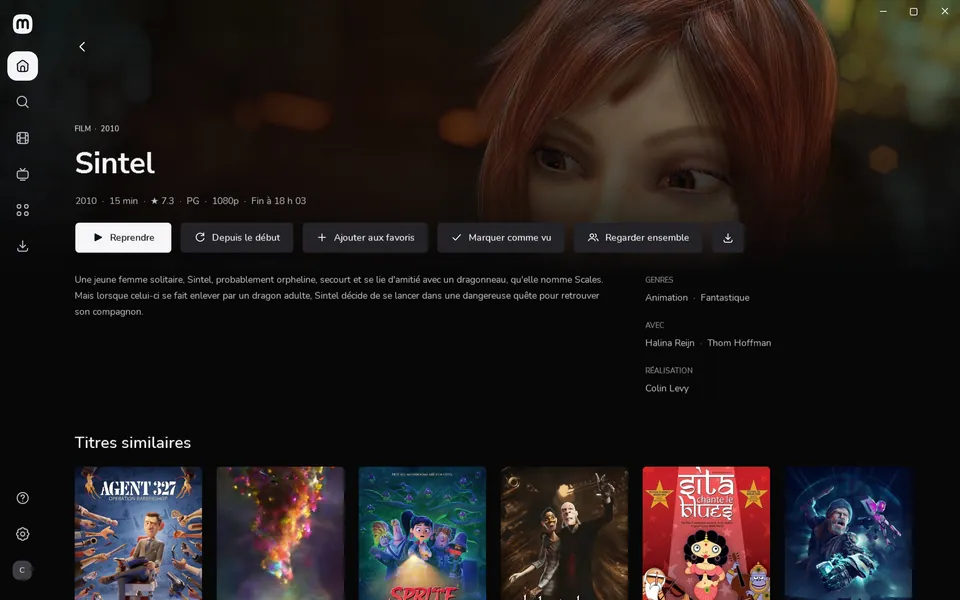Open the Help question mark icon
960x600 pixels.
coord(23,498)
